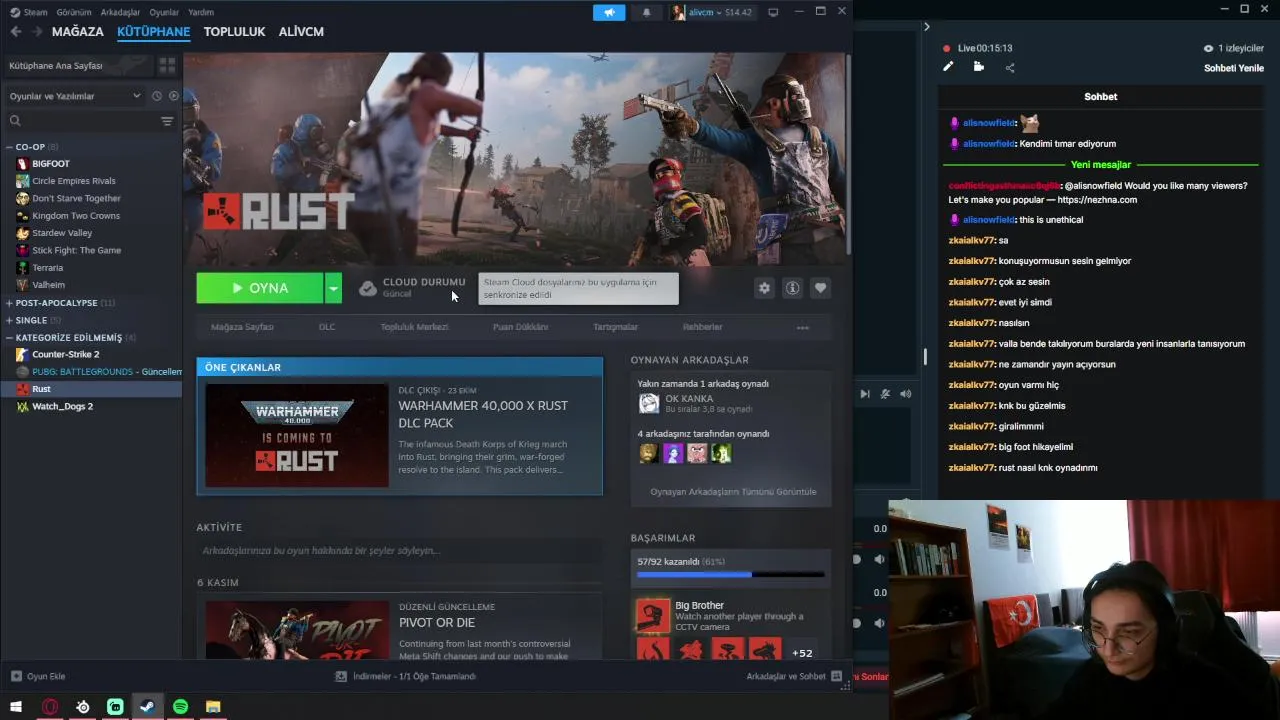Click the stream edit pencil icon
This screenshot has height=720, width=1280.
(948, 67)
